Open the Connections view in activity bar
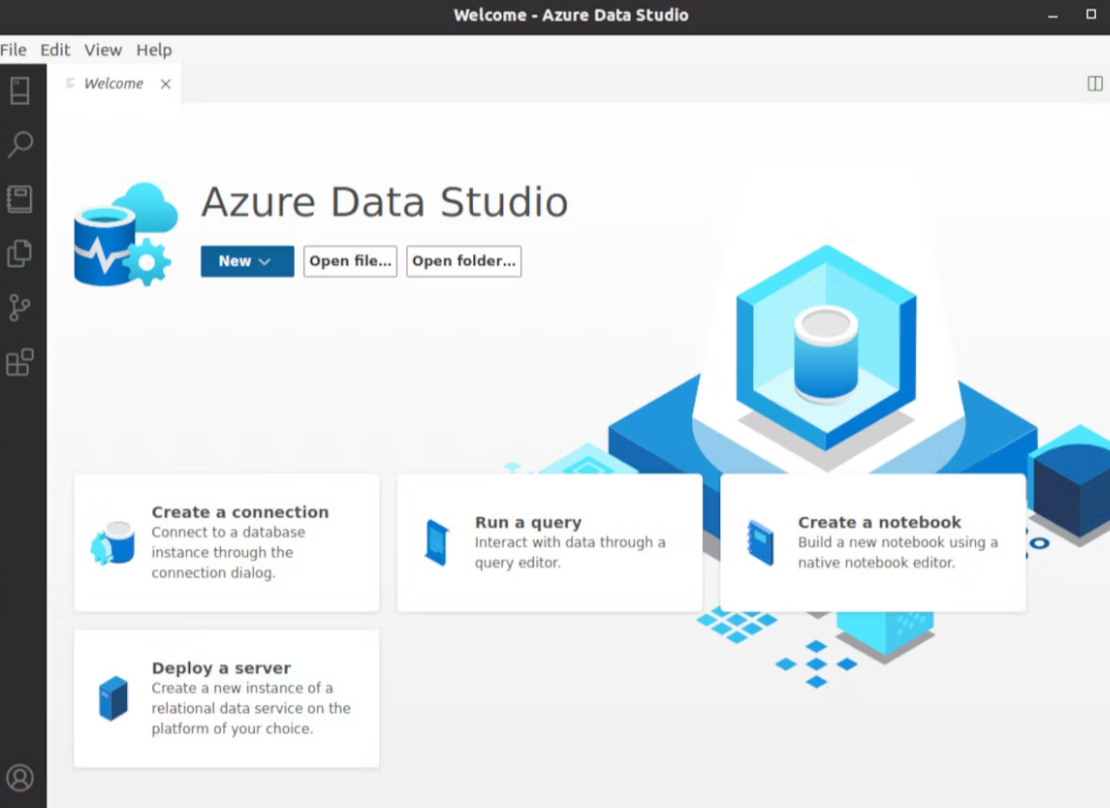 point(20,91)
